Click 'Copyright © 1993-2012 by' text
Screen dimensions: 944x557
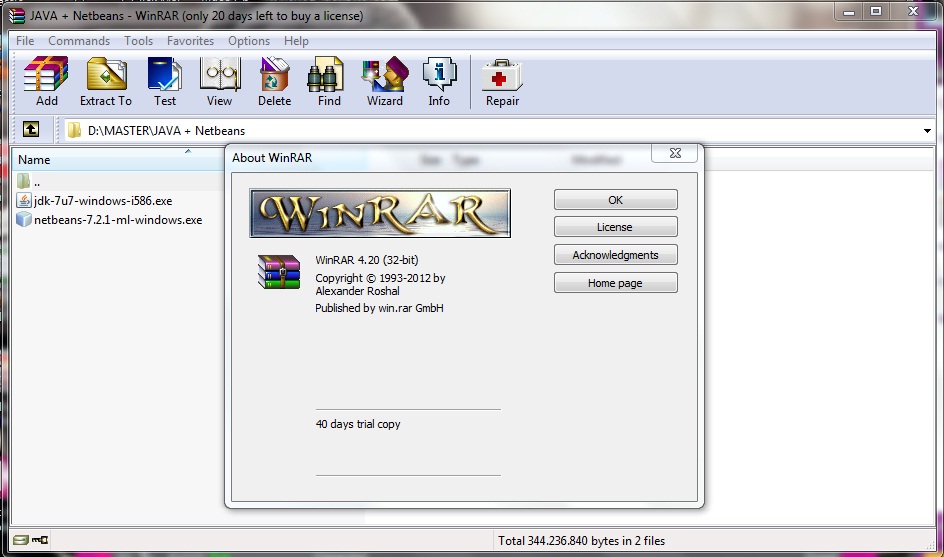(x=380, y=278)
